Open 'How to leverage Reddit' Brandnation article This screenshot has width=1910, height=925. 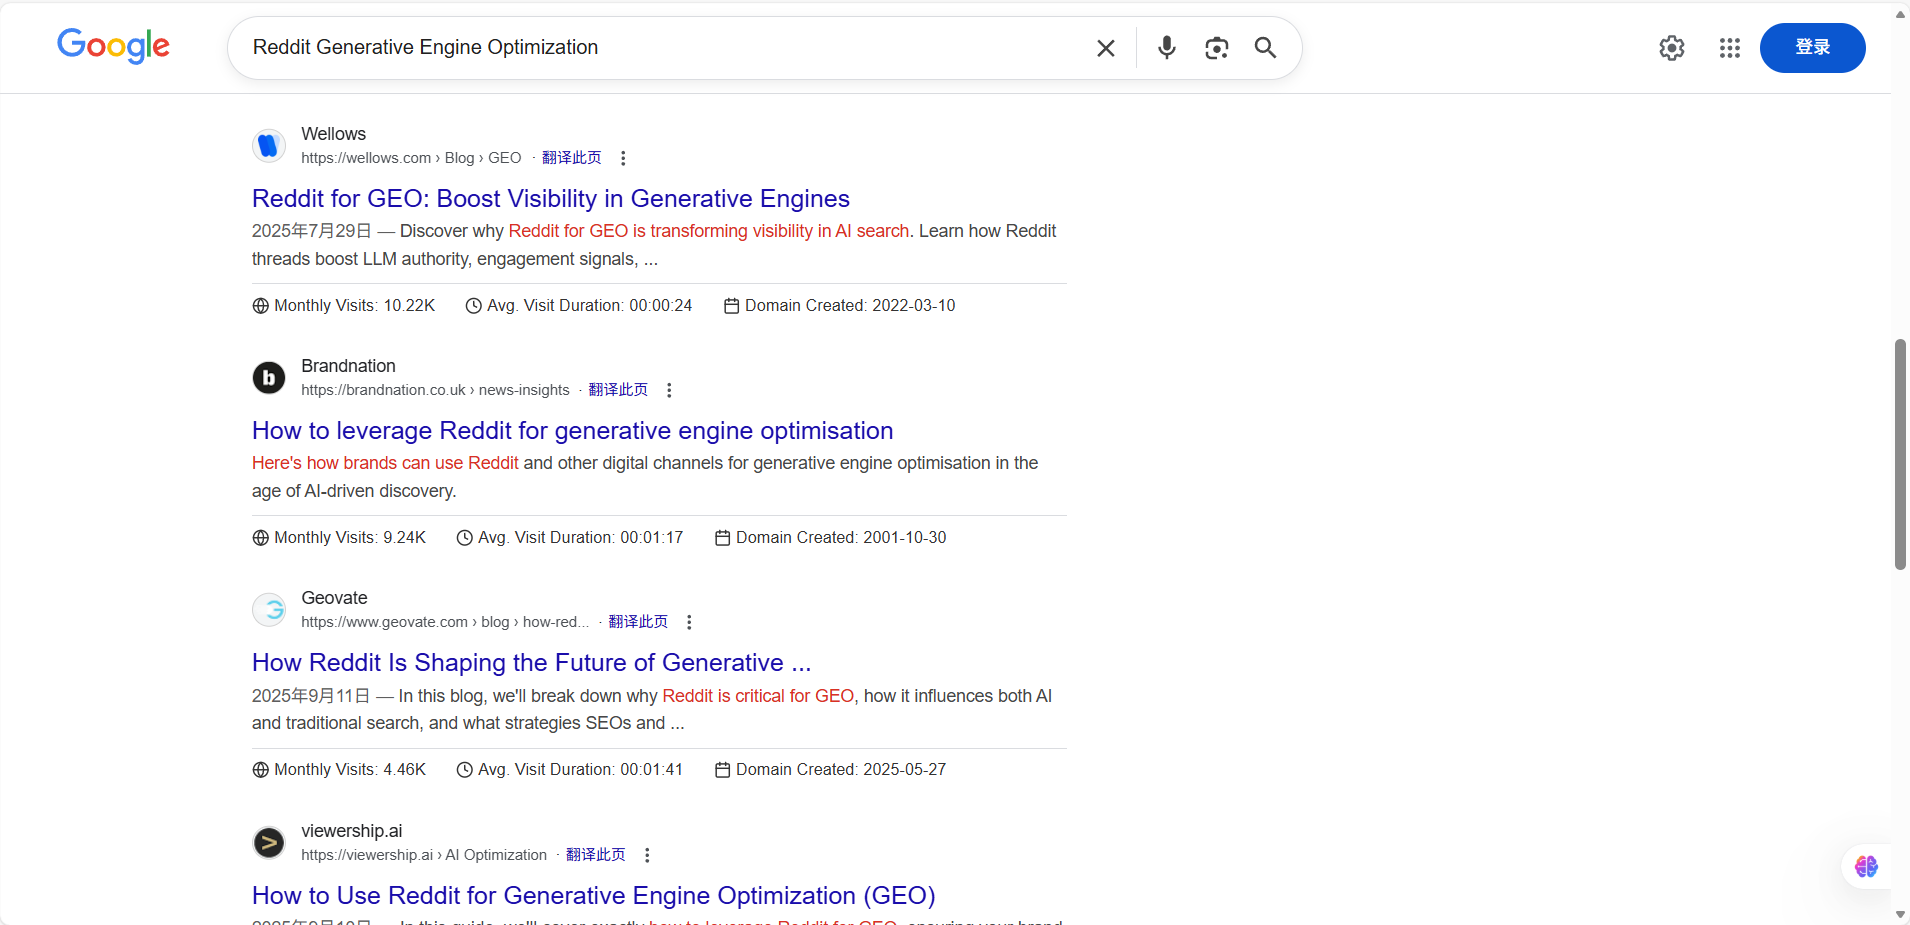click(572, 431)
